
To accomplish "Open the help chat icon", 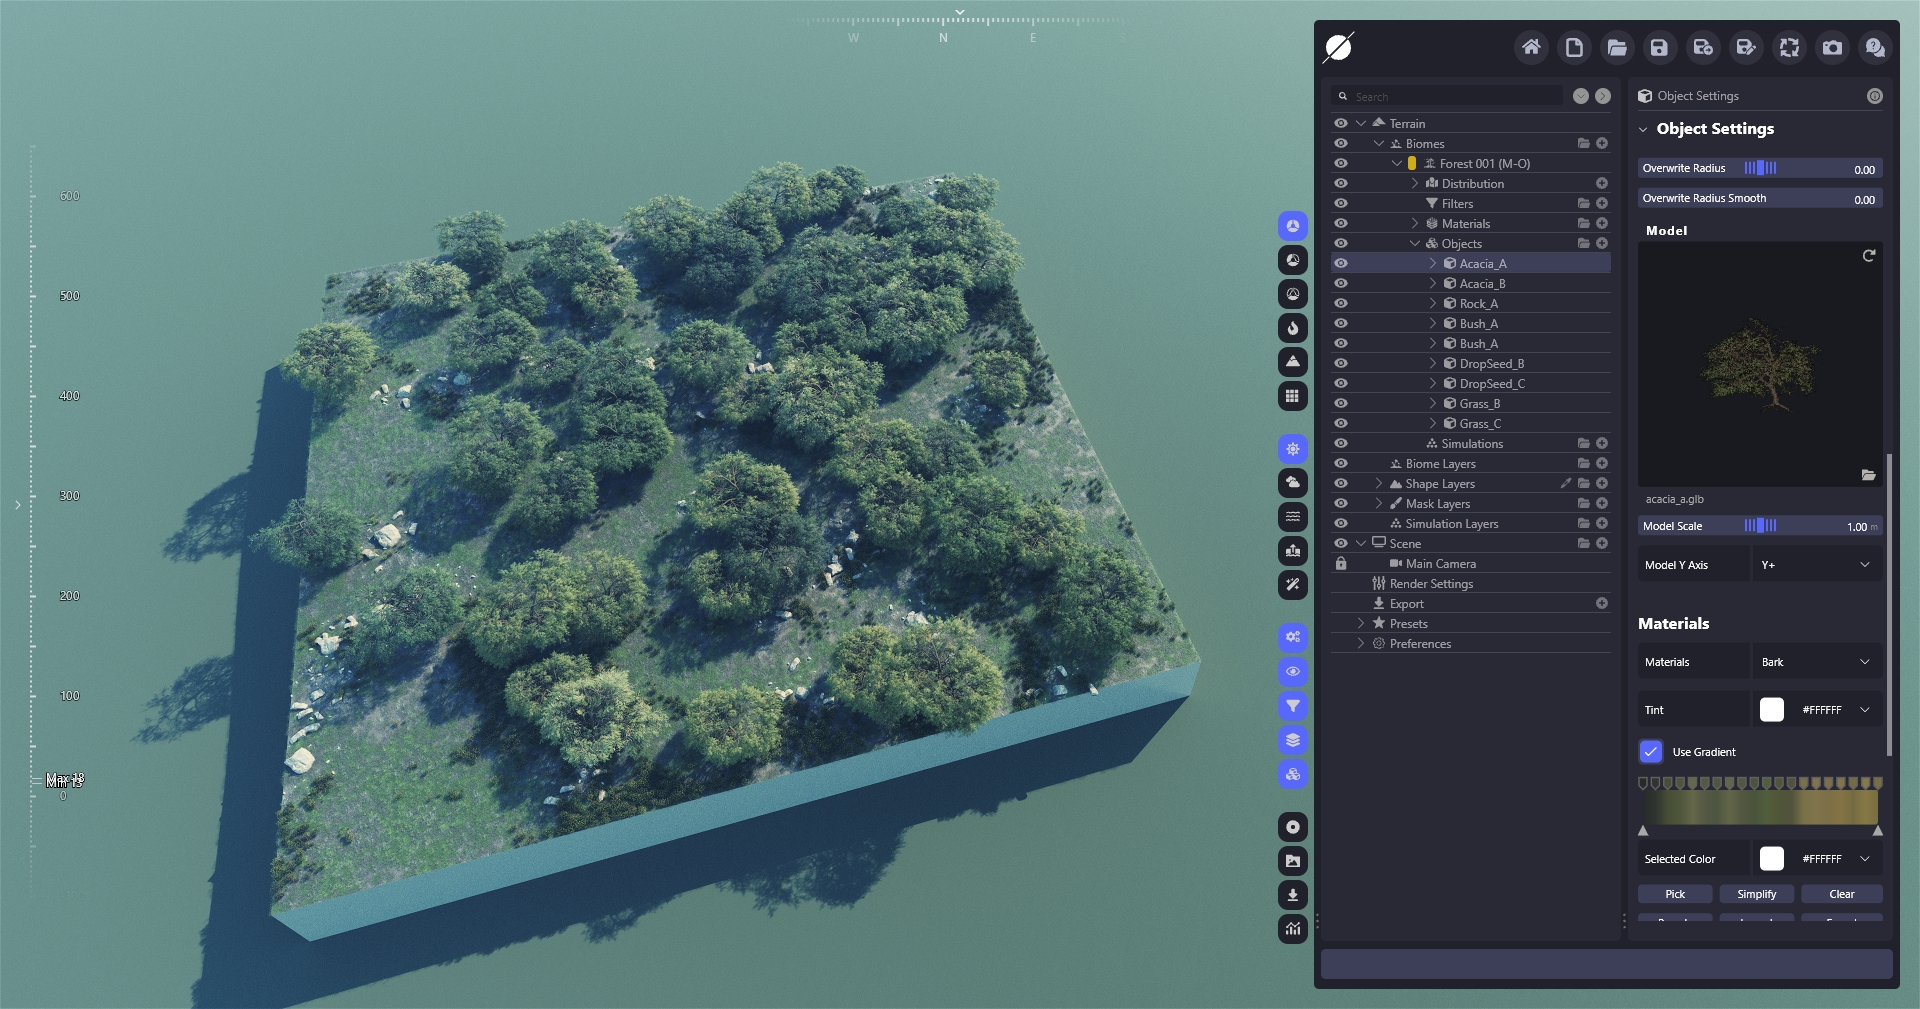I will point(1875,47).
